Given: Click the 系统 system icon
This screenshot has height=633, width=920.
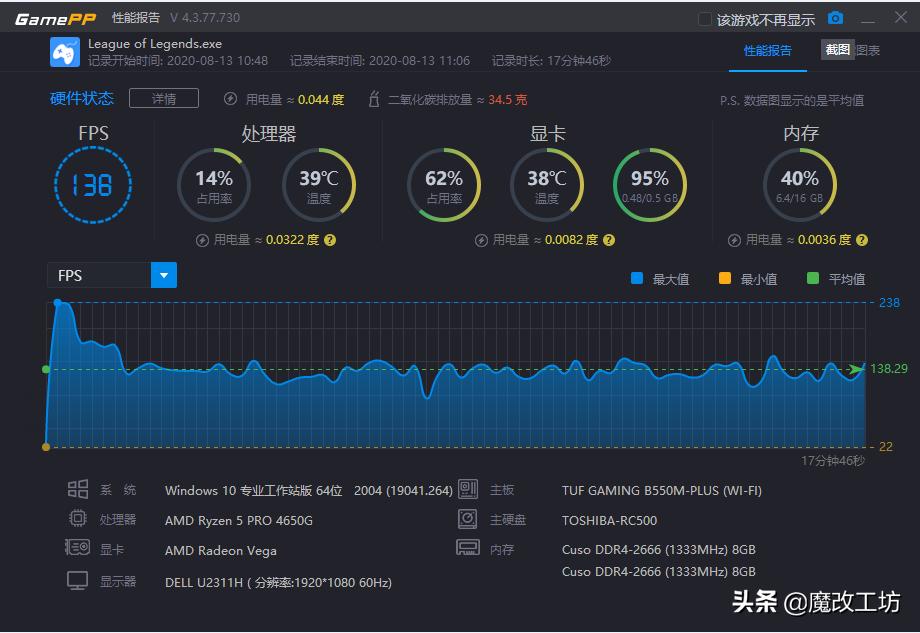Looking at the screenshot, I should (x=79, y=489).
